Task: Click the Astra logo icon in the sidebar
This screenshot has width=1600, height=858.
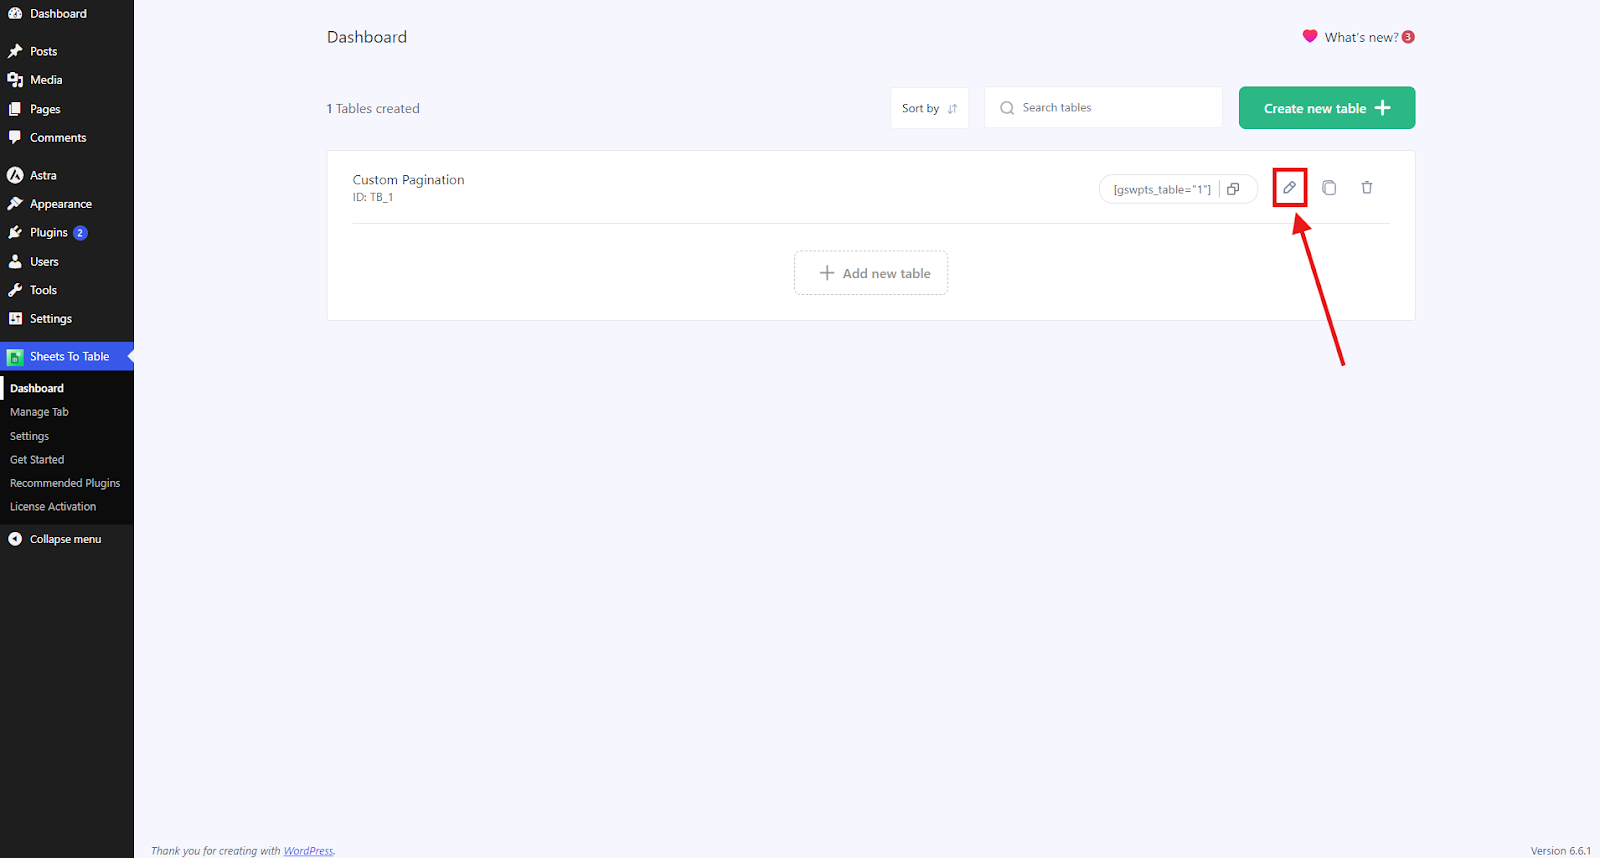Action: pyautogui.click(x=15, y=175)
